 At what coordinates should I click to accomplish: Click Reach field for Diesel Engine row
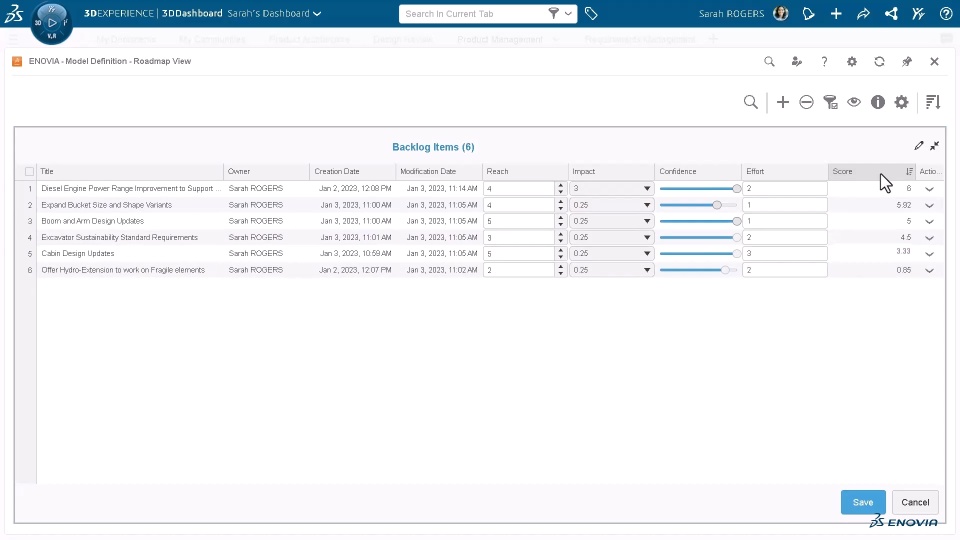click(x=519, y=189)
